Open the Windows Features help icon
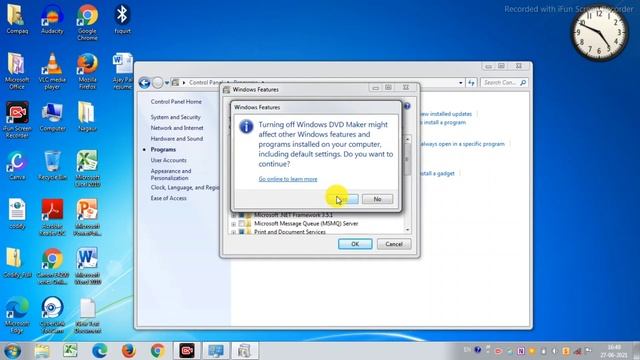 coord(407,106)
